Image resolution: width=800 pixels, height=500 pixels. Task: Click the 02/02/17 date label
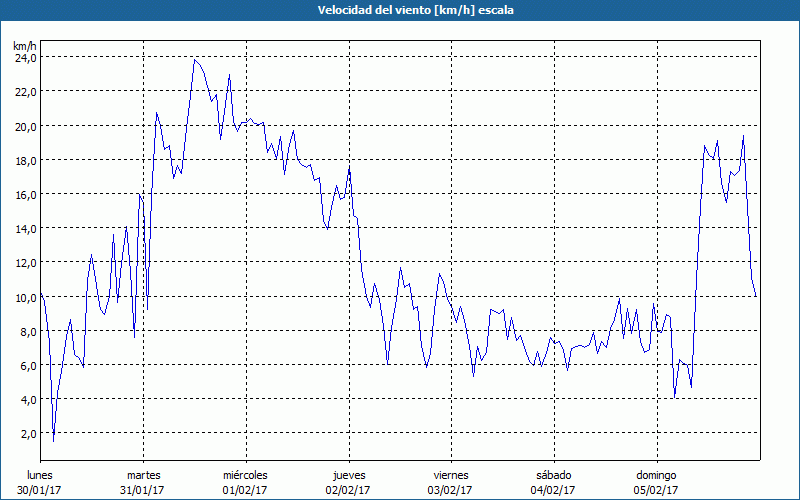pyautogui.click(x=348, y=490)
